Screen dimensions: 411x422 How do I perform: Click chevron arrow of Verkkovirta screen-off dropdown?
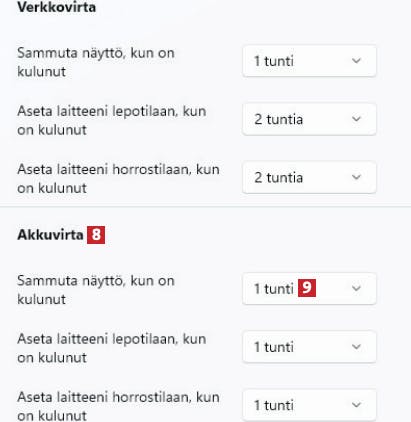pyautogui.click(x=356, y=61)
